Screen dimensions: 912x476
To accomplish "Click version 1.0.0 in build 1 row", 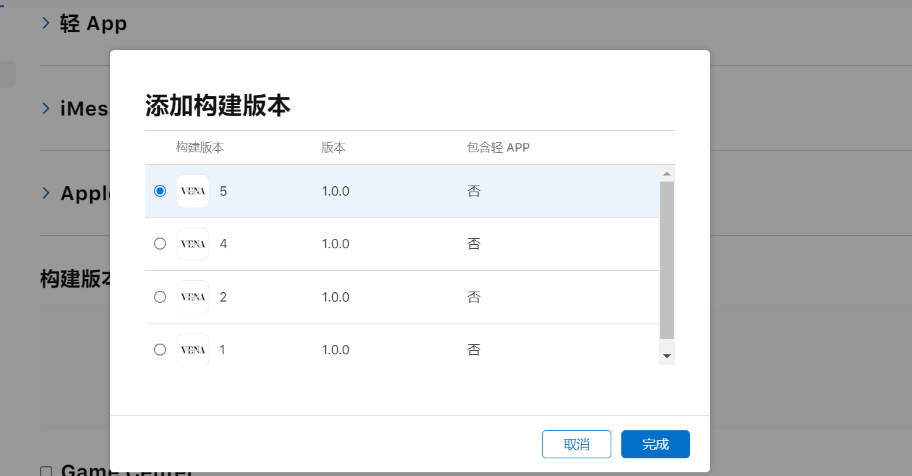I will pos(336,350).
